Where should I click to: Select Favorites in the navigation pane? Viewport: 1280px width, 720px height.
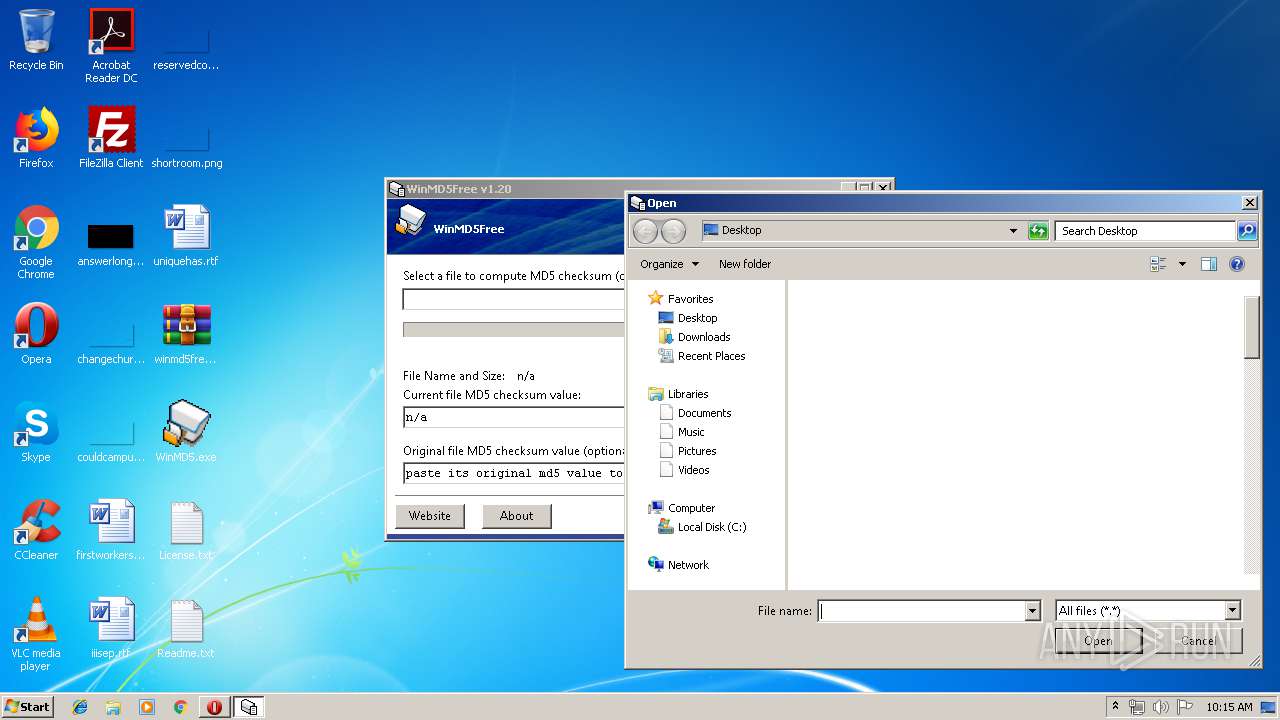(x=690, y=299)
